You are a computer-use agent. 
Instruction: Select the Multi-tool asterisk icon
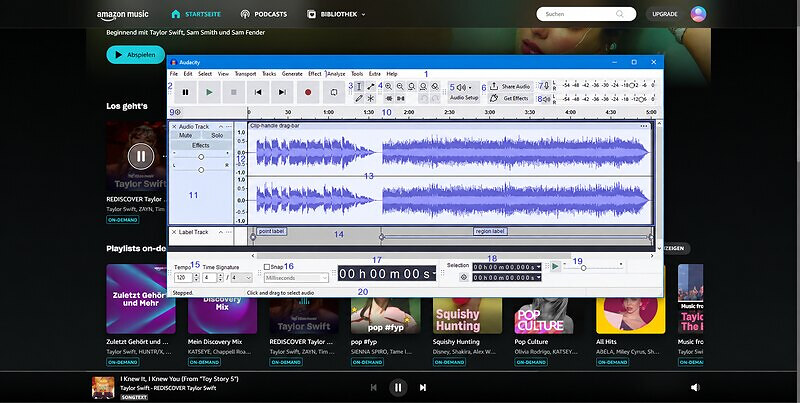tap(371, 98)
